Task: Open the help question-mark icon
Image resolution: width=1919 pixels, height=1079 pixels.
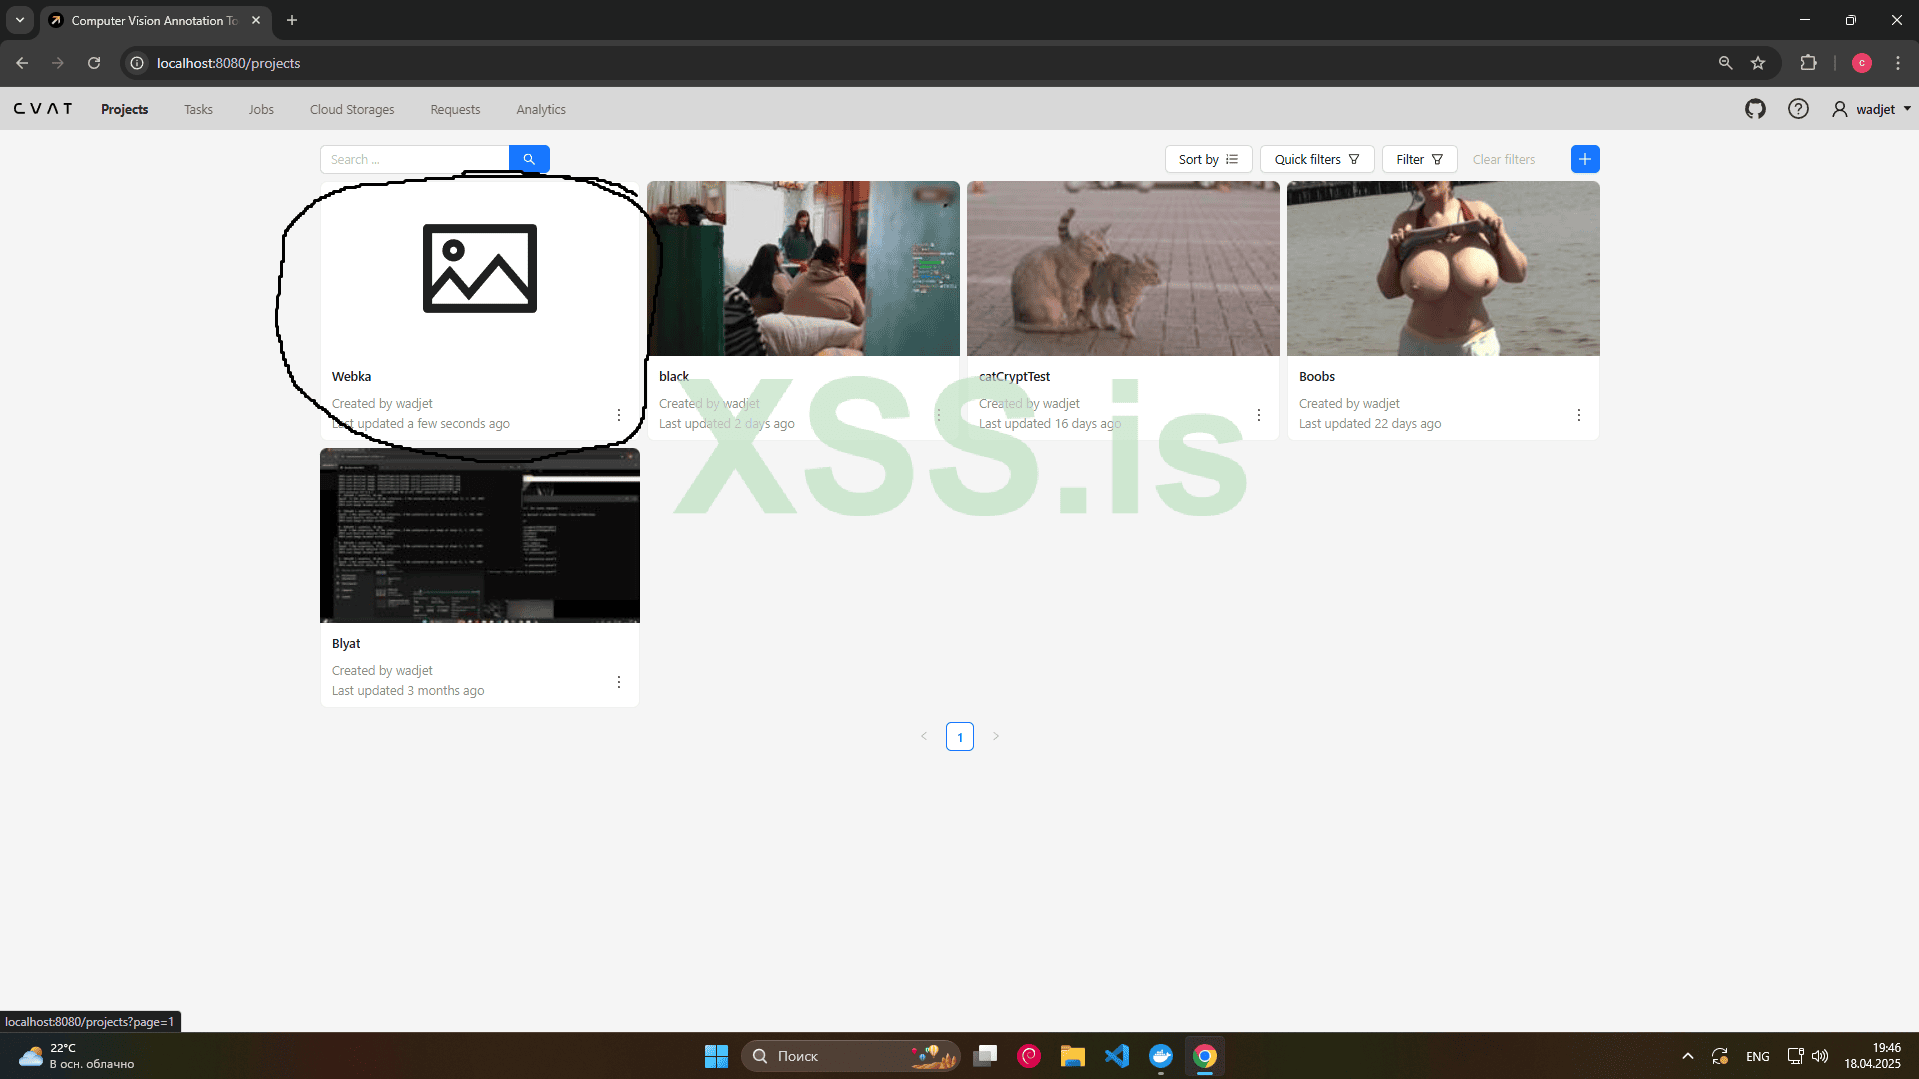Action: pos(1798,109)
